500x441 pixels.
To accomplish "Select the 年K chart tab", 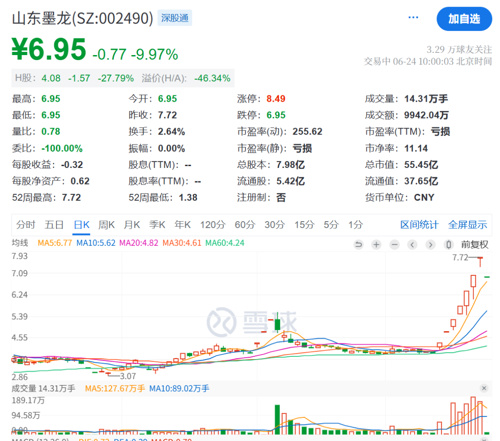I will click(x=182, y=225).
